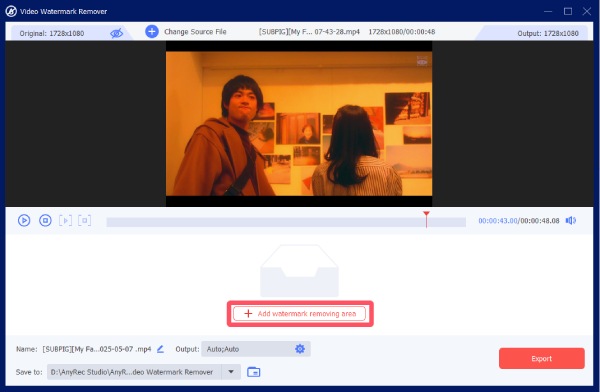Click the set start point bracket icon

65,220
